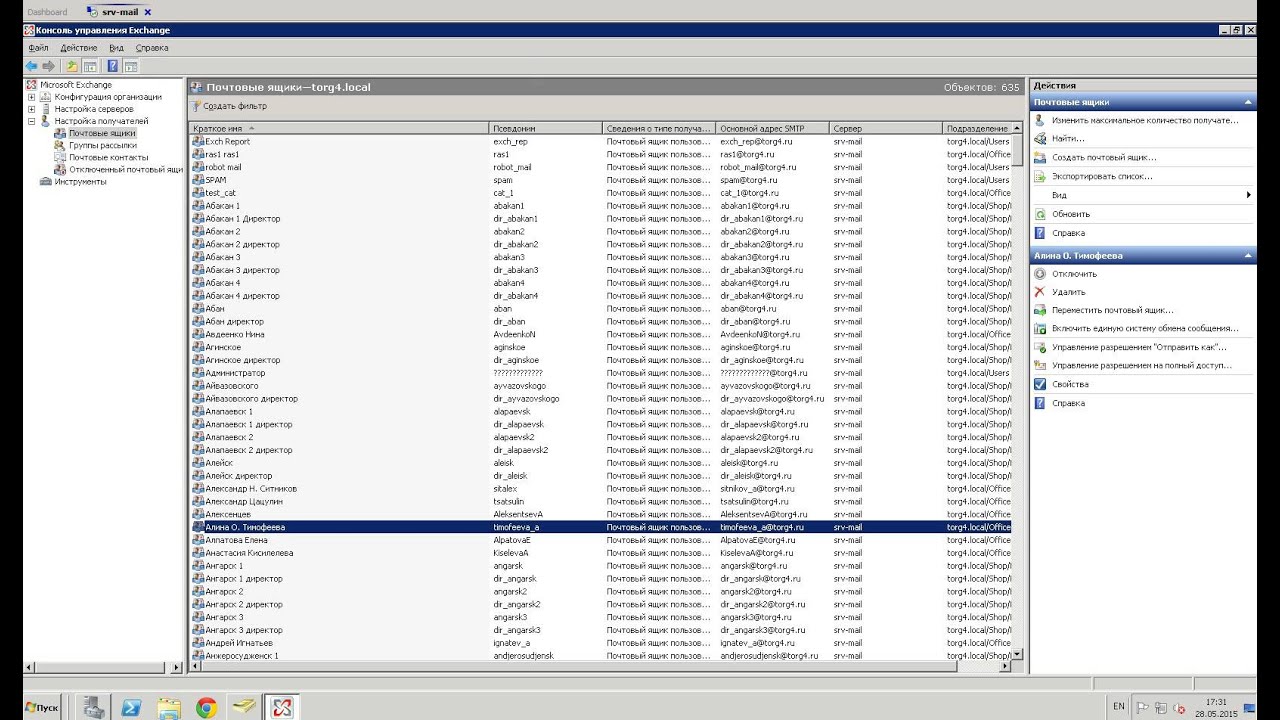Open the Файл menu
Viewport: 1280px width, 720px height.
(39, 47)
